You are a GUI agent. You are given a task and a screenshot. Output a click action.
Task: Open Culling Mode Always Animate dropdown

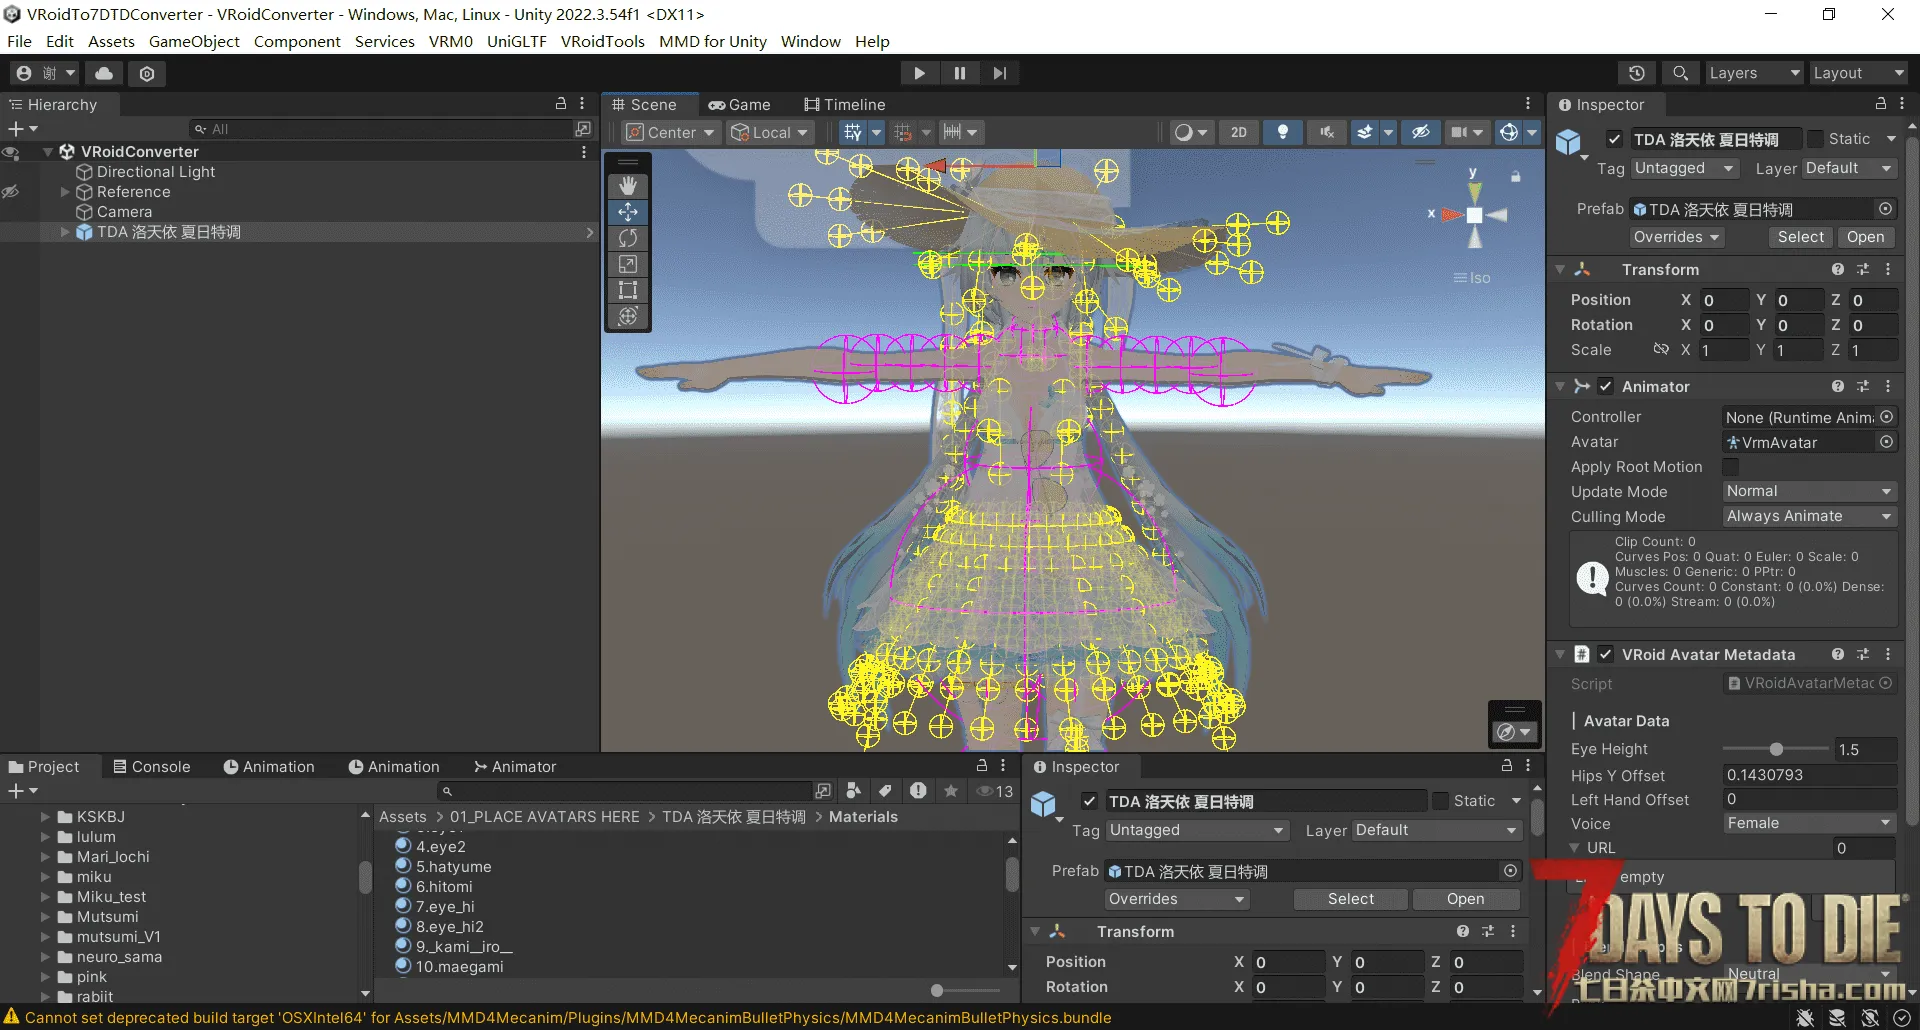pos(1810,516)
